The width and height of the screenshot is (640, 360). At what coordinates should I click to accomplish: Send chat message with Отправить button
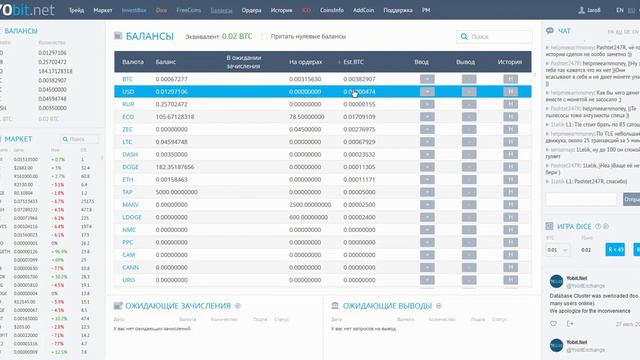coord(631,199)
